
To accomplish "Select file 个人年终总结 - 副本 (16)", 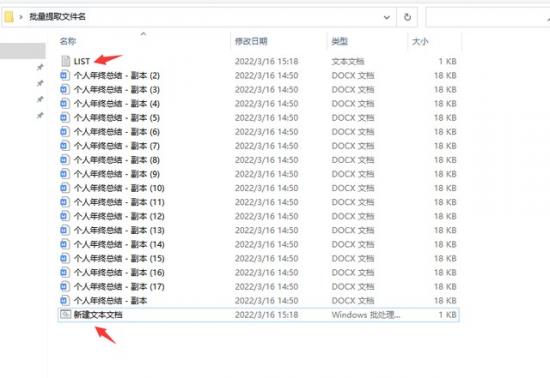I will pos(119,272).
